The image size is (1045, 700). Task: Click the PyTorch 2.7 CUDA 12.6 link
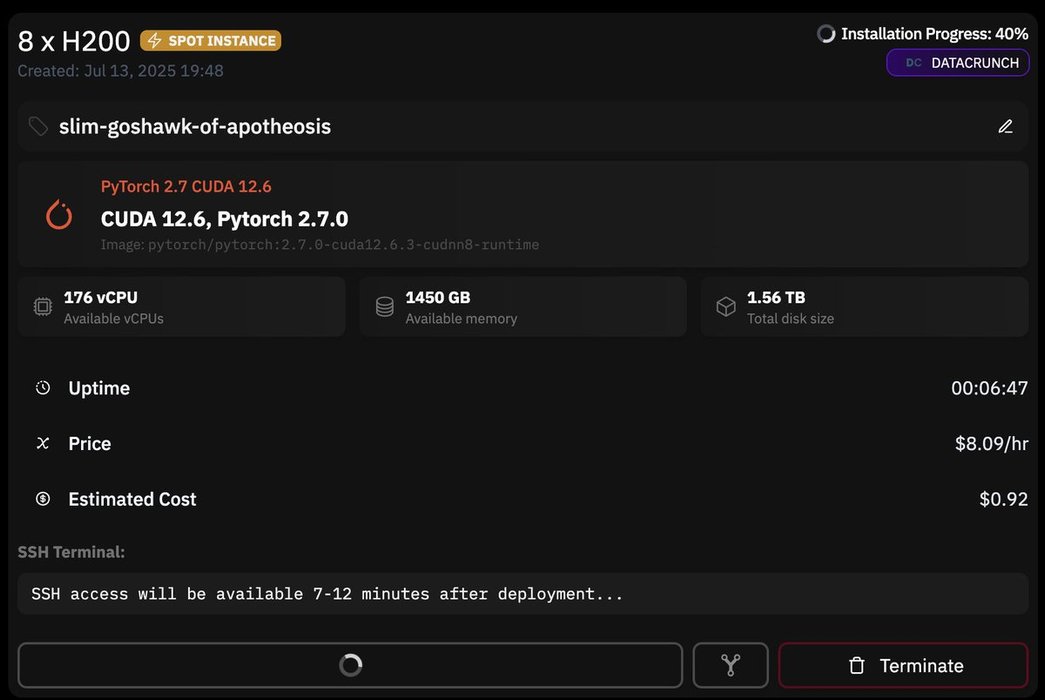(186, 187)
